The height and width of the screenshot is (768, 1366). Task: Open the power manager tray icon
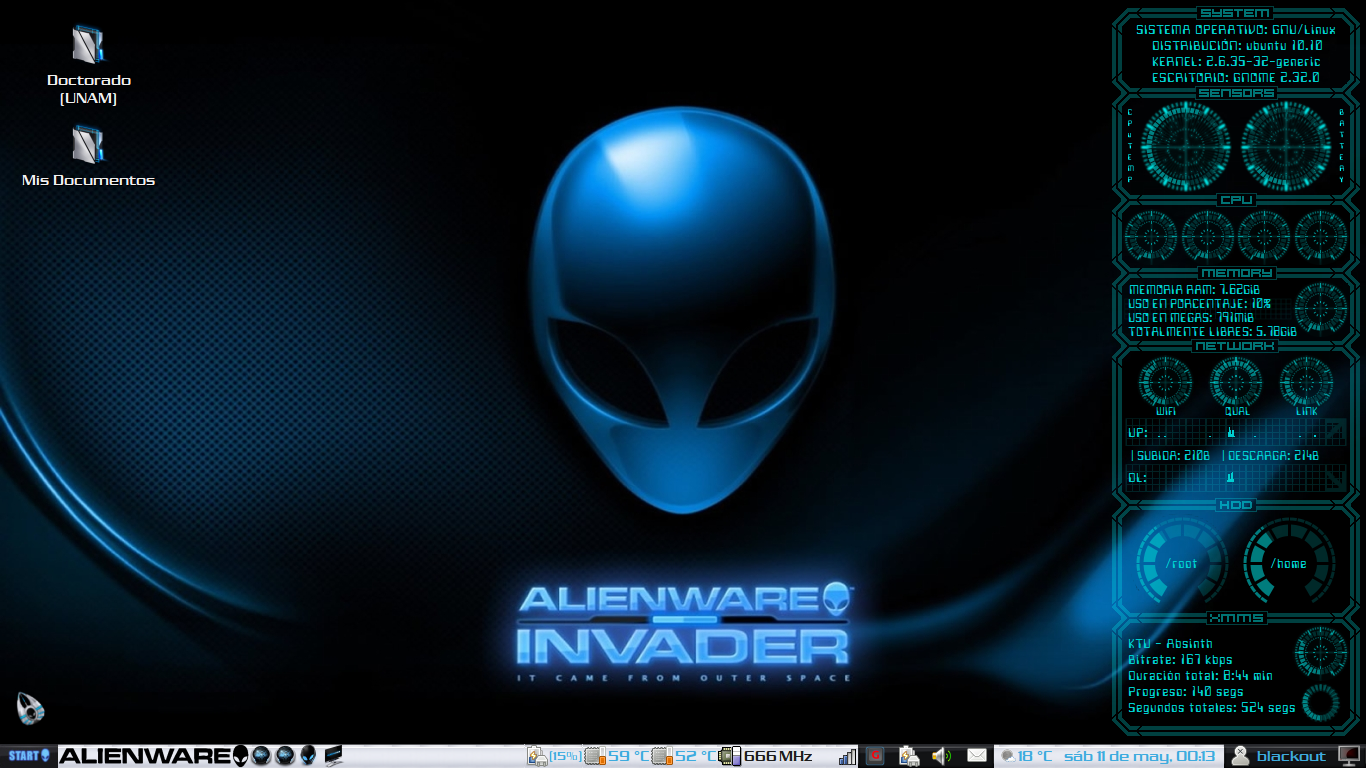909,756
